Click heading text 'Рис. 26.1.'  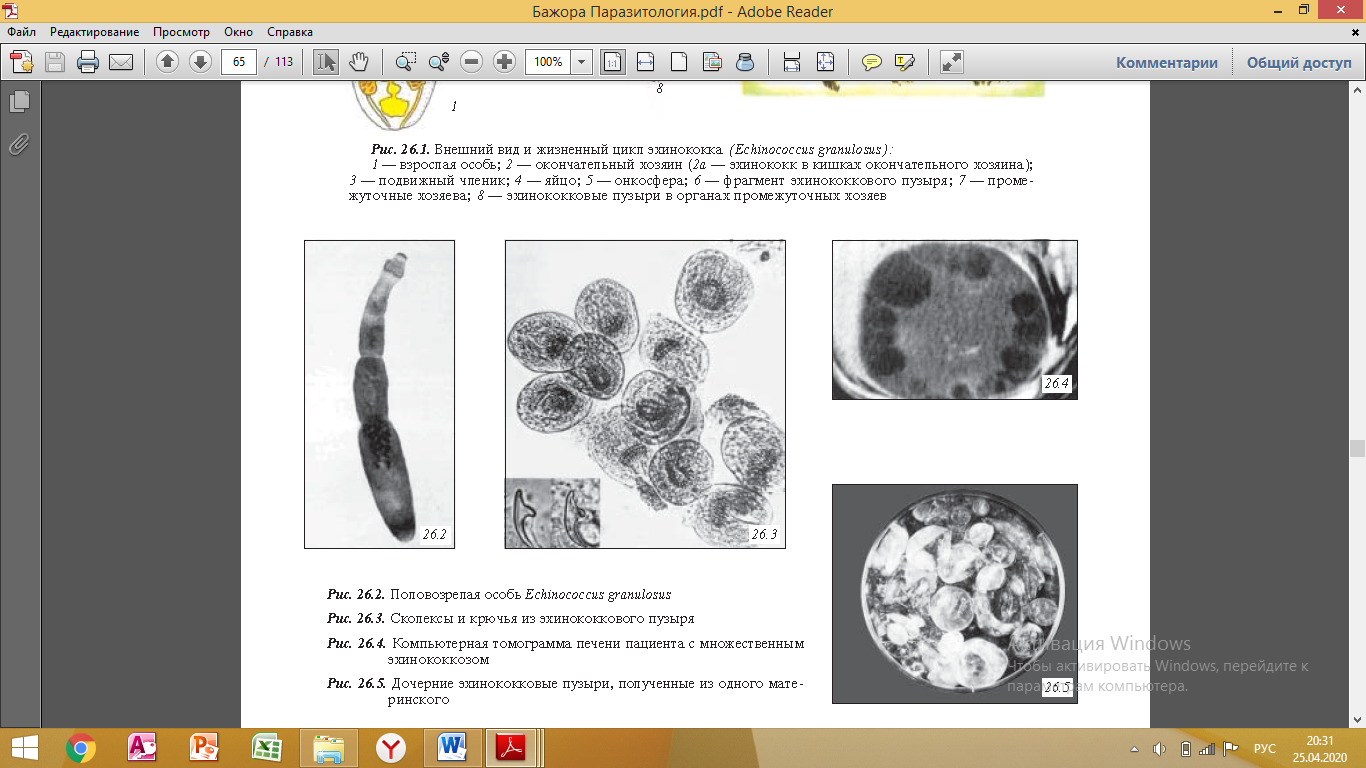(400, 149)
